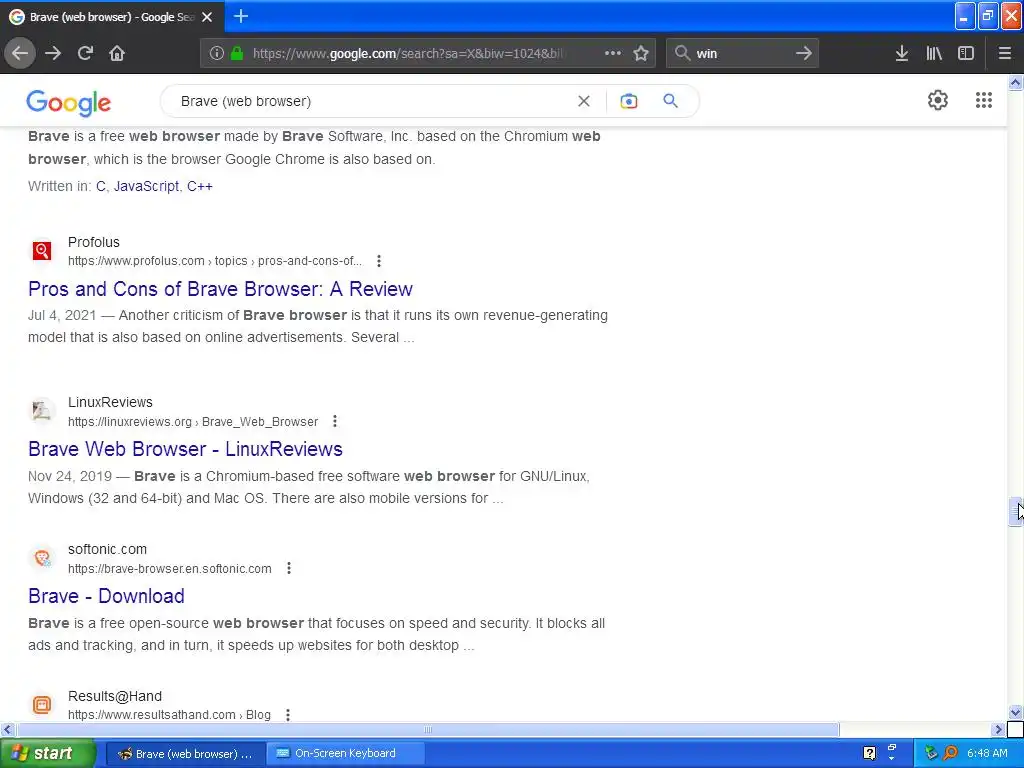Click the softonic.com site favicon
Screen dimensions: 1024x768
[42, 558]
